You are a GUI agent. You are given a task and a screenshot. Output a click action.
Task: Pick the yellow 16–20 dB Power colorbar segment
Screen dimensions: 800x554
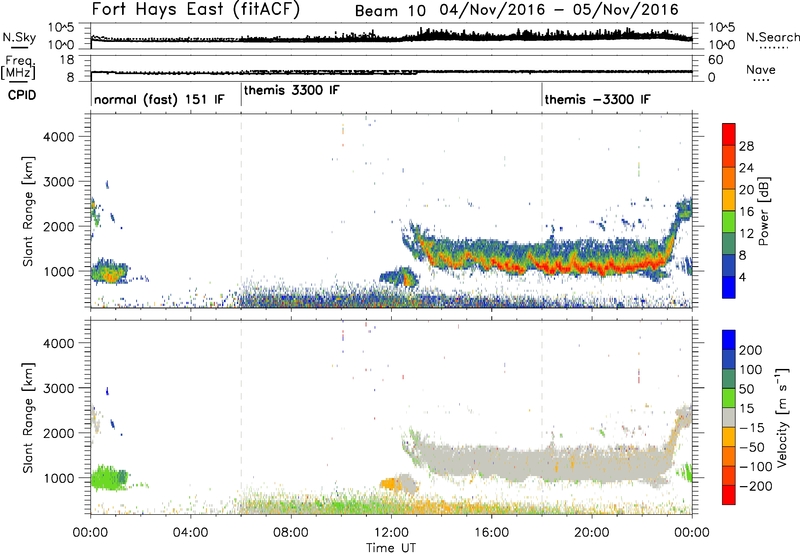[729, 200]
